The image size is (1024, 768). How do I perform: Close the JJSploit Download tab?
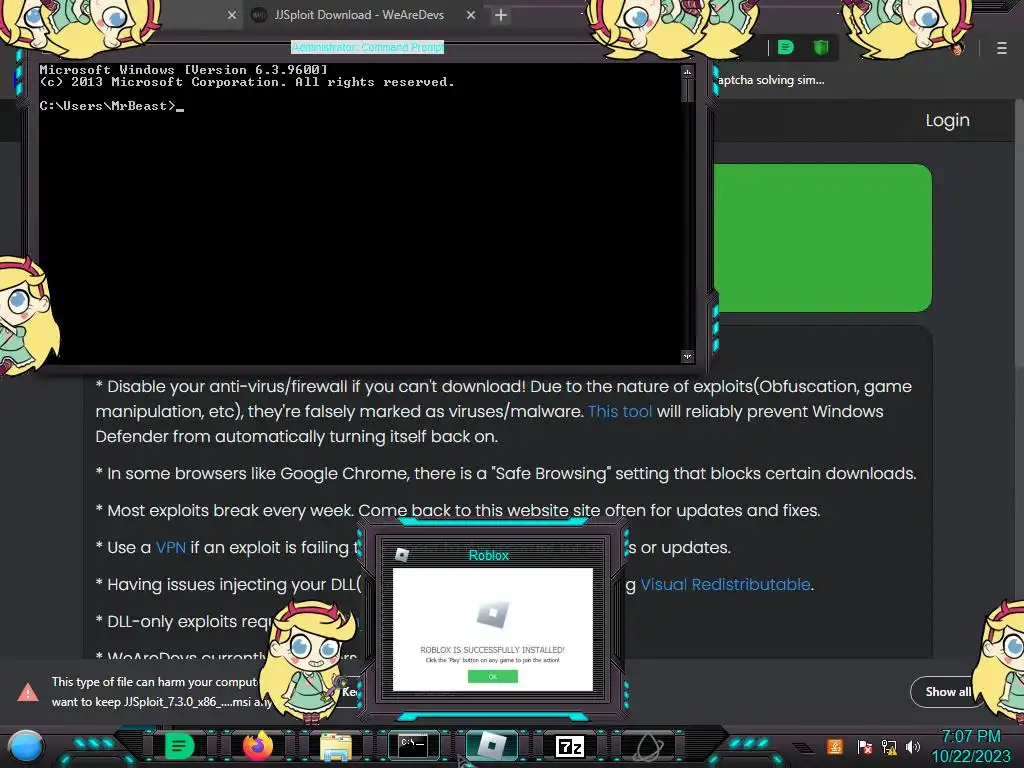click(x=471, y=15)
